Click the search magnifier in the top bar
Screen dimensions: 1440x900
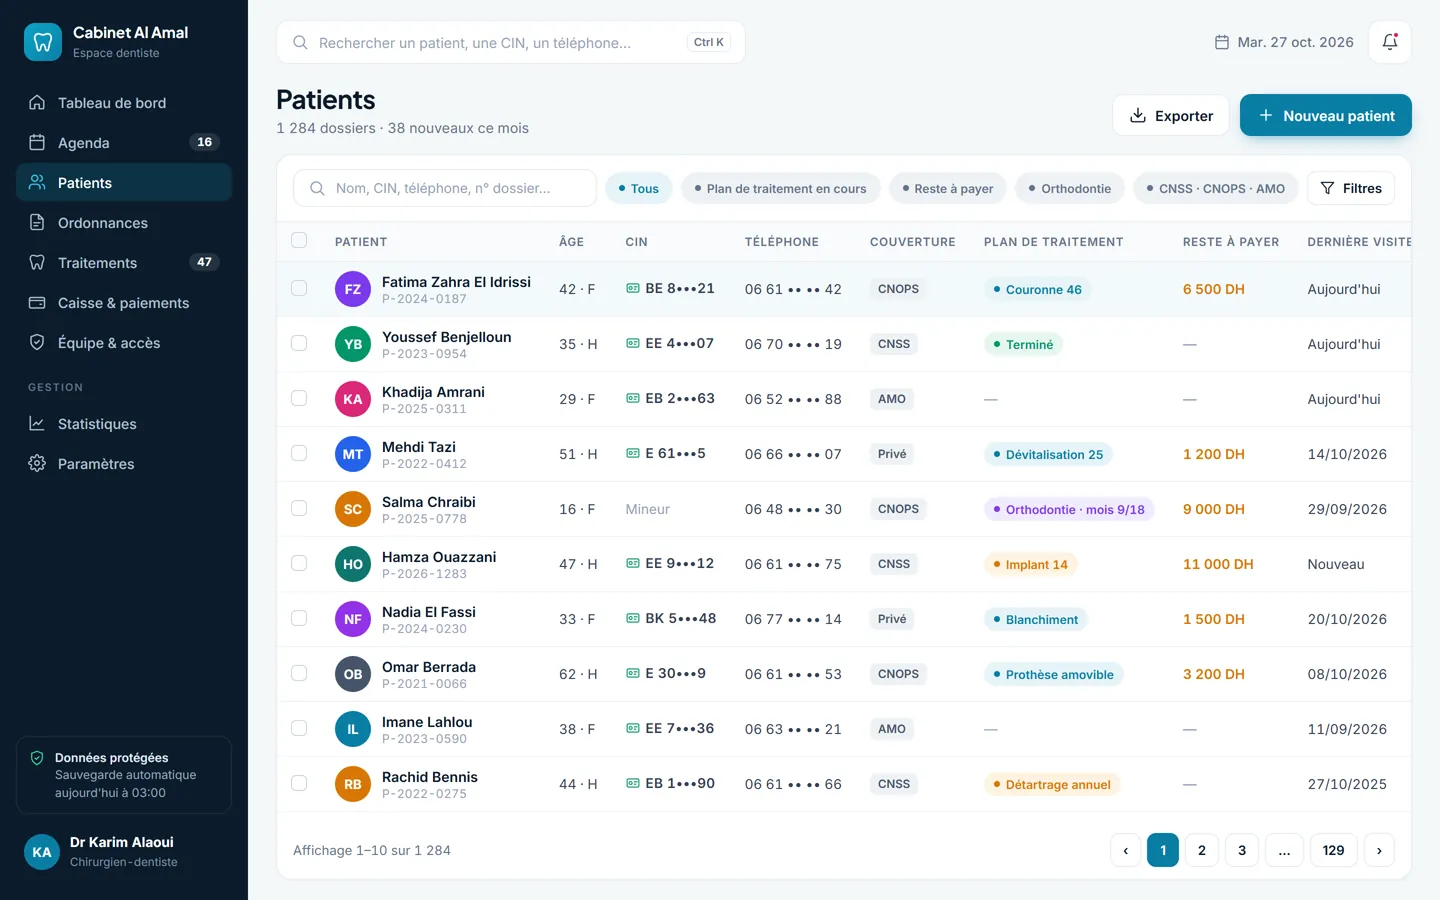click(x=300, y=43)
